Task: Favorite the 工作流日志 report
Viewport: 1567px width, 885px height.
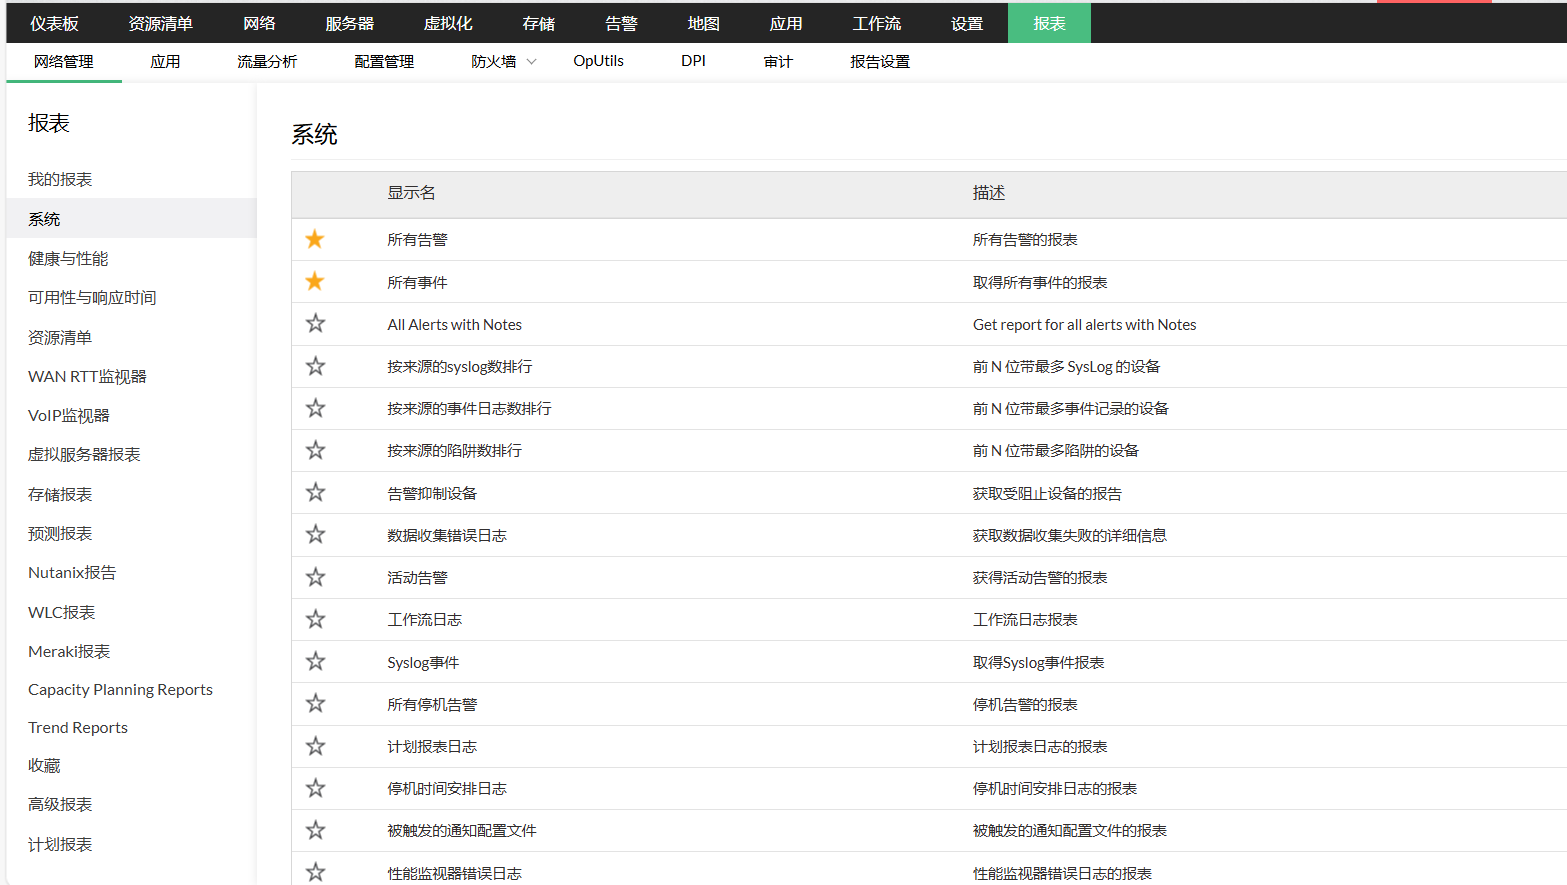Action: (315, 619)
